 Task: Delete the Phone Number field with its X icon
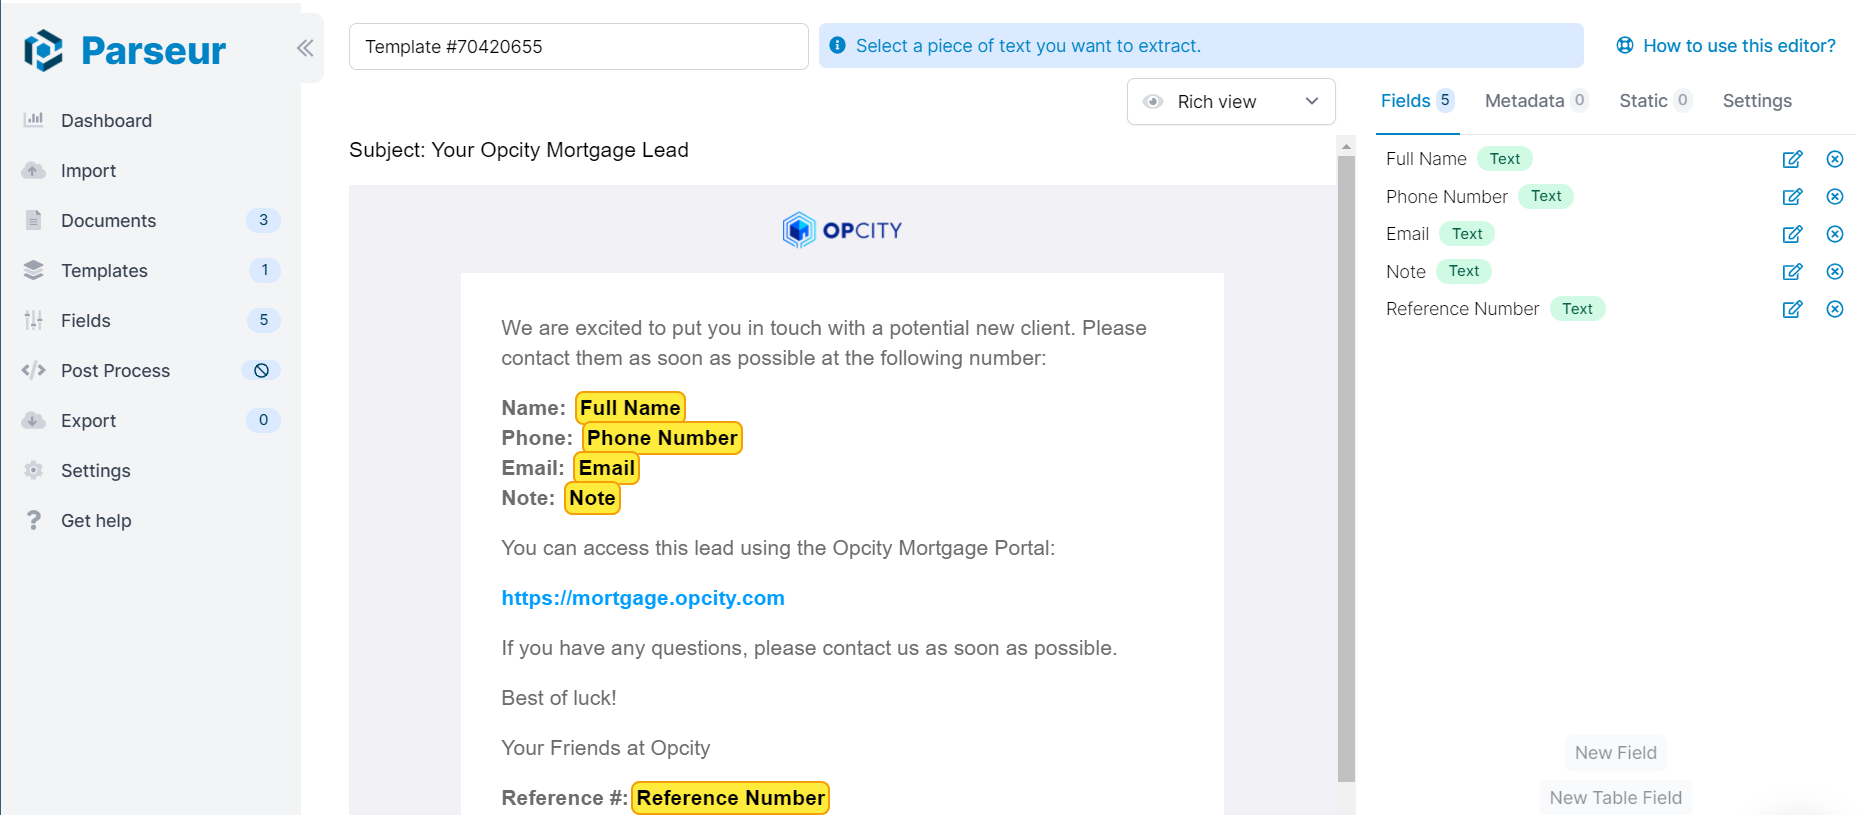[x=1835, y=197]
